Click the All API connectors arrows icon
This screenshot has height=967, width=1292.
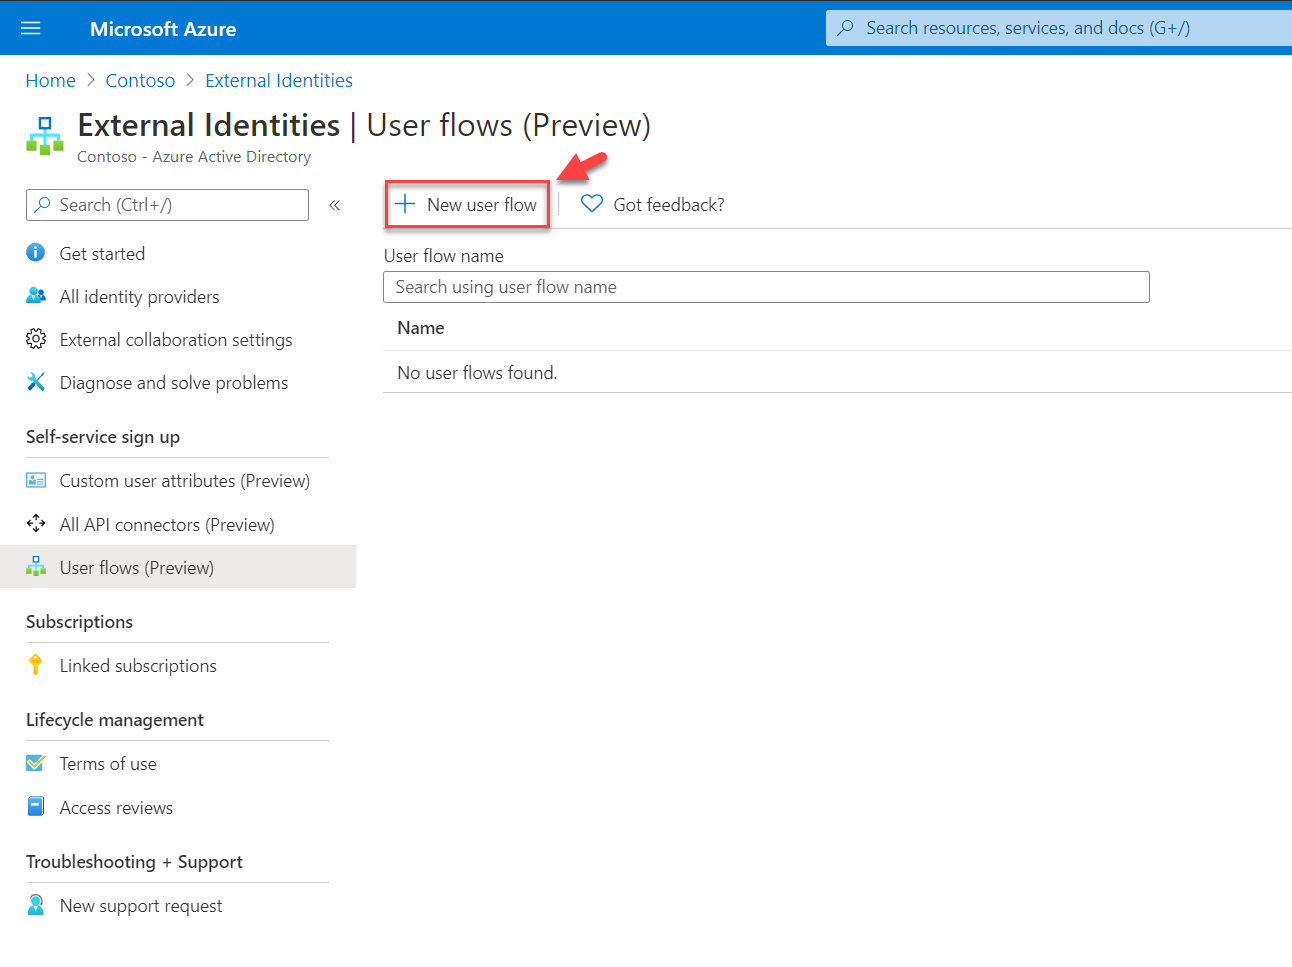pyautogui.click(x=36, y=523)
